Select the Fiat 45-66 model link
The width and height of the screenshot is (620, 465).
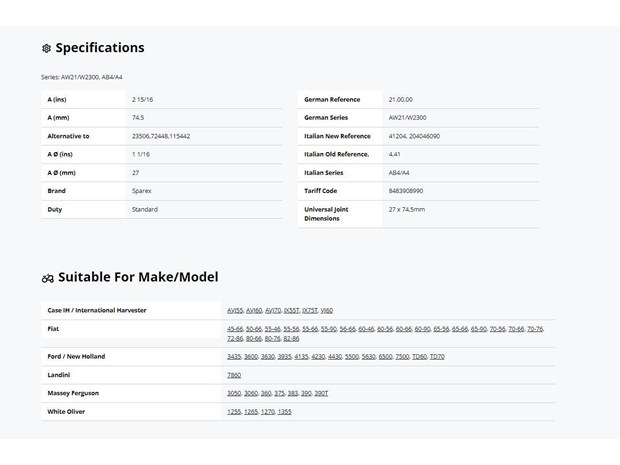(x=235, y=328)
